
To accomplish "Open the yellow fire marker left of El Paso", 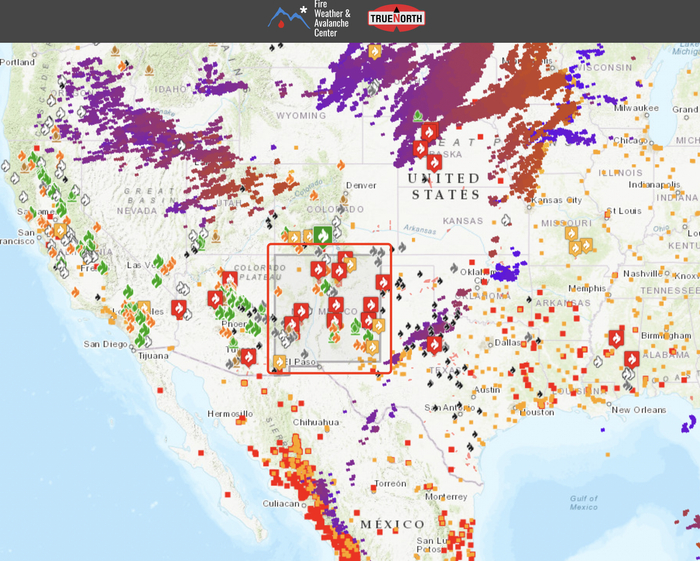I will coord(279,362).
